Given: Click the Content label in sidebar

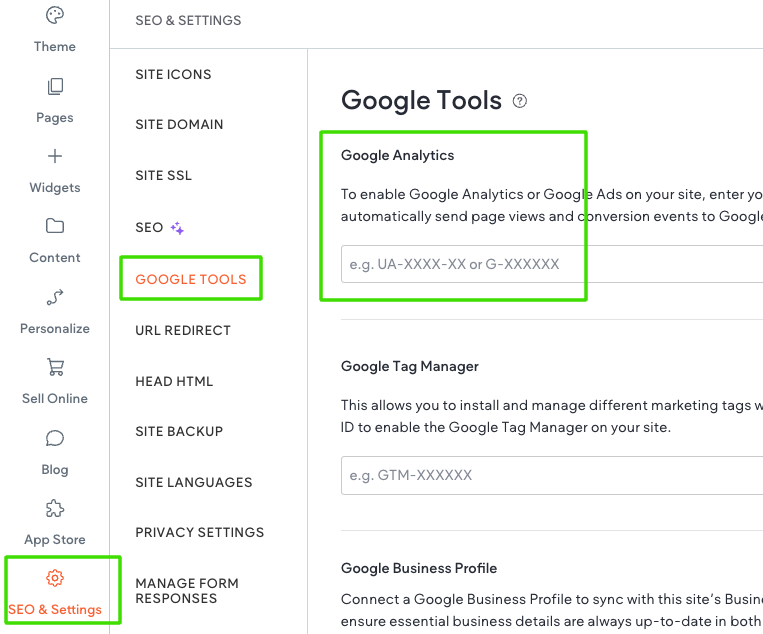Looking at the screenshot, I should 54,257.
